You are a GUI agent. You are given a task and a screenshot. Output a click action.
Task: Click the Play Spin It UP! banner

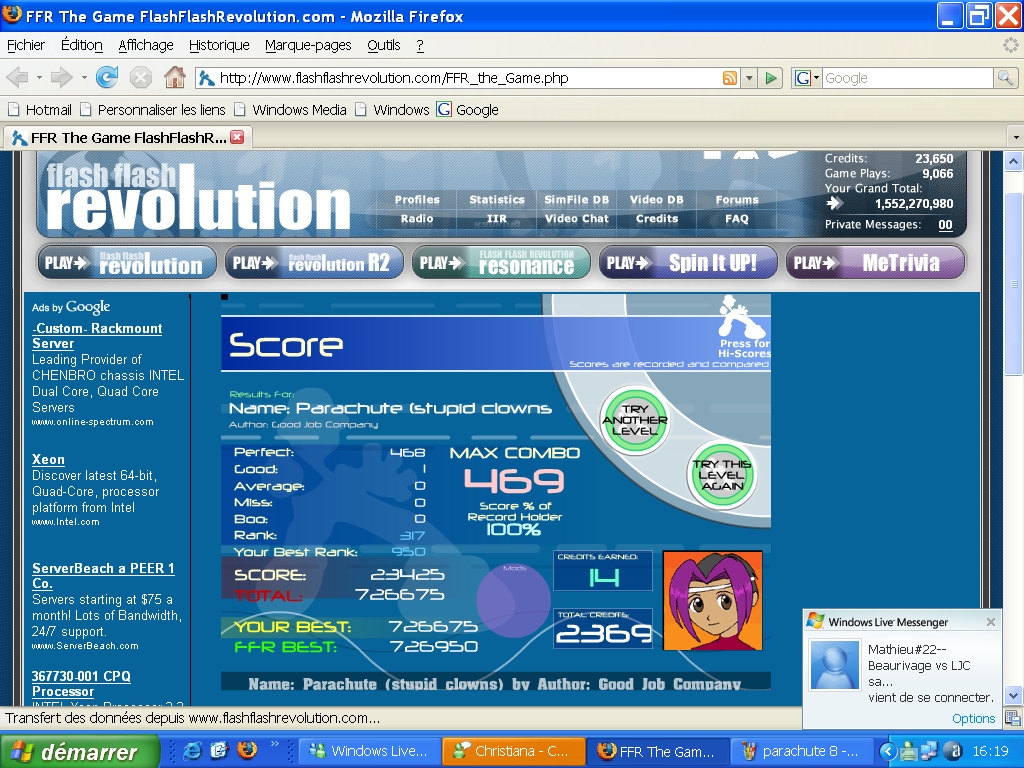point(688,263)
